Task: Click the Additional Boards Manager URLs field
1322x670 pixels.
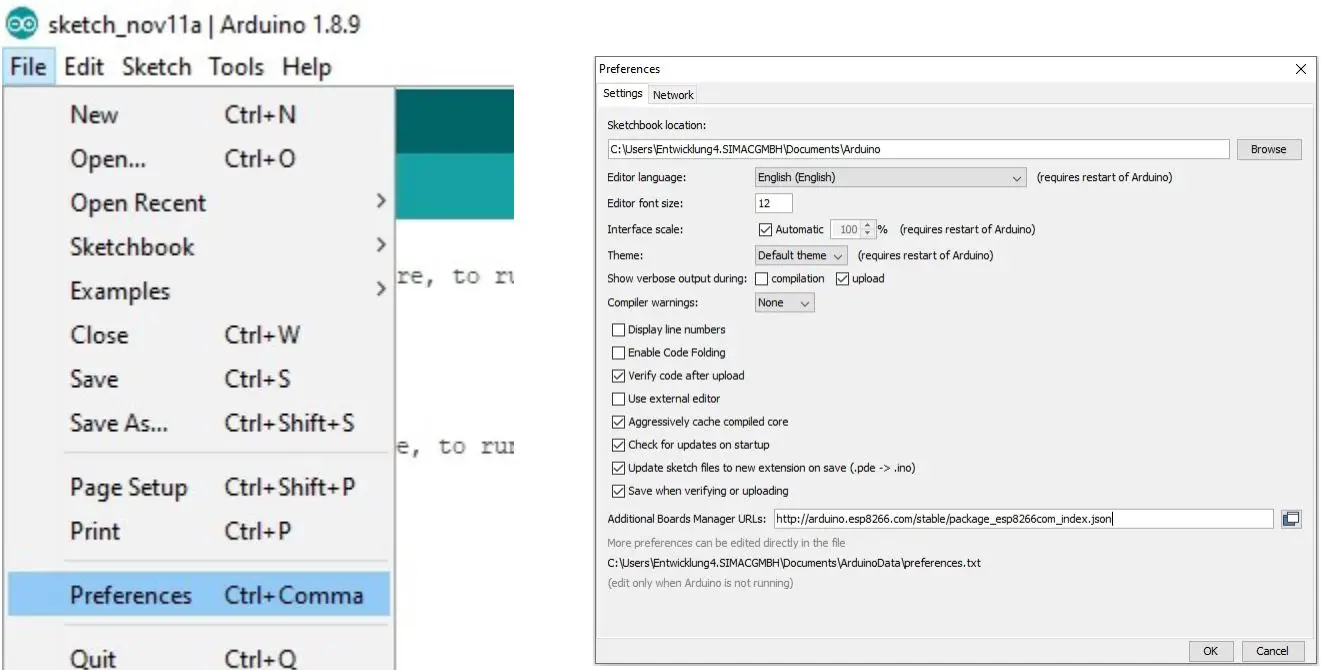Action: [1023, 519]
